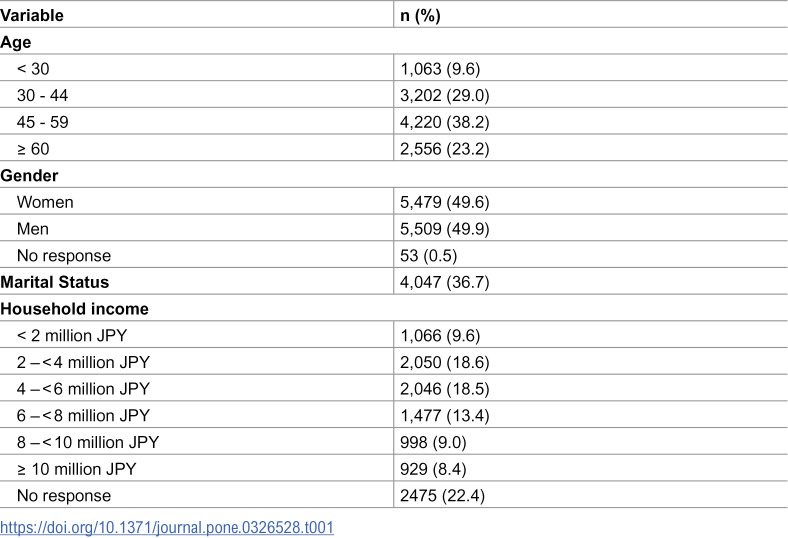This screenshot has height=538, width=788.
Task: Select the Age section heading
Action: point(16,42)
